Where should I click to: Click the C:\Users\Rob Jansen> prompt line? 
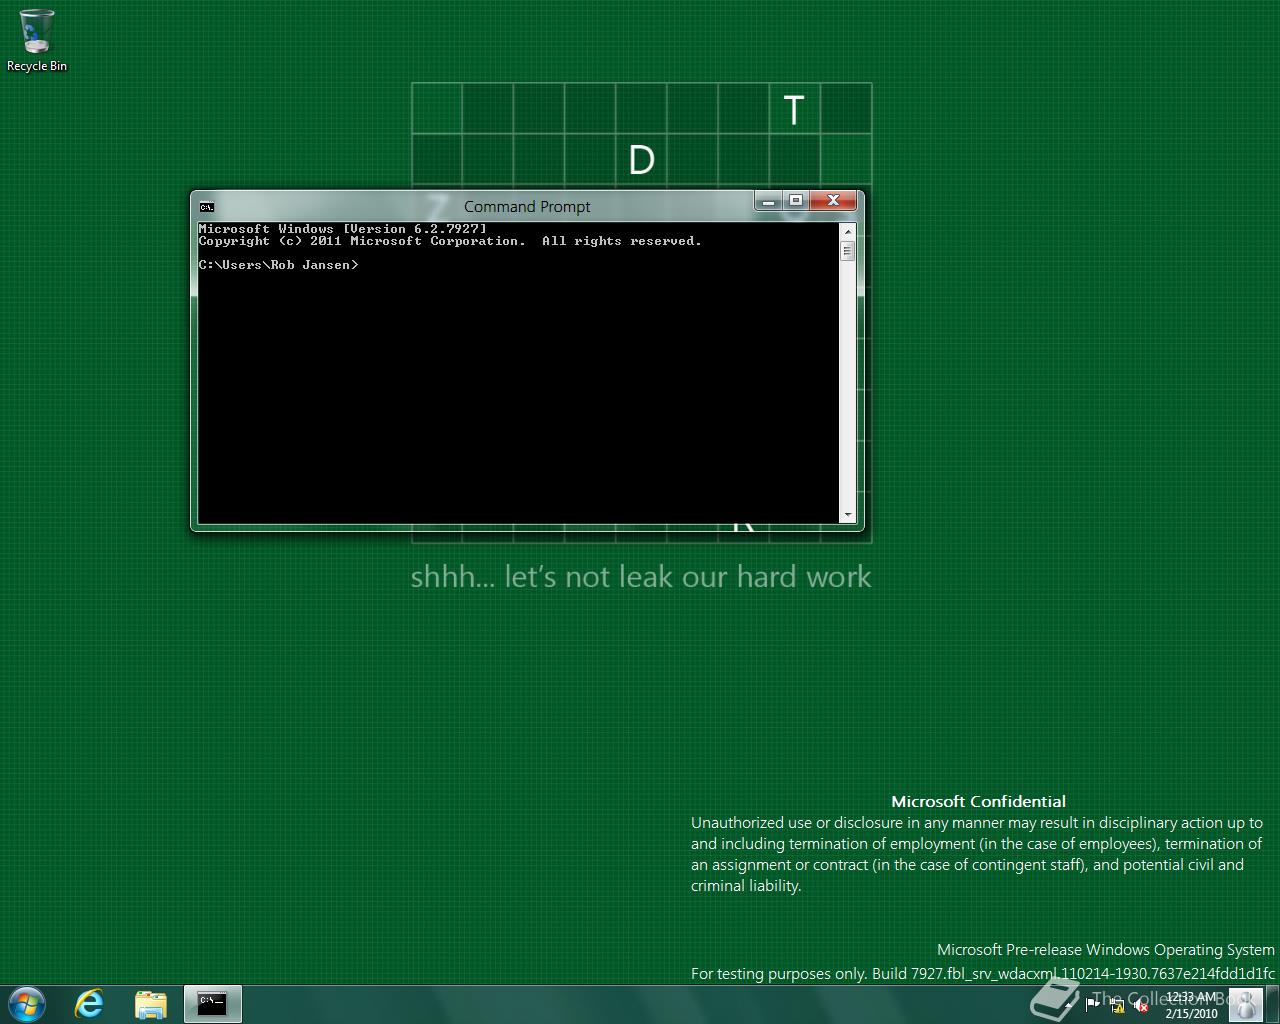(278, 265)
